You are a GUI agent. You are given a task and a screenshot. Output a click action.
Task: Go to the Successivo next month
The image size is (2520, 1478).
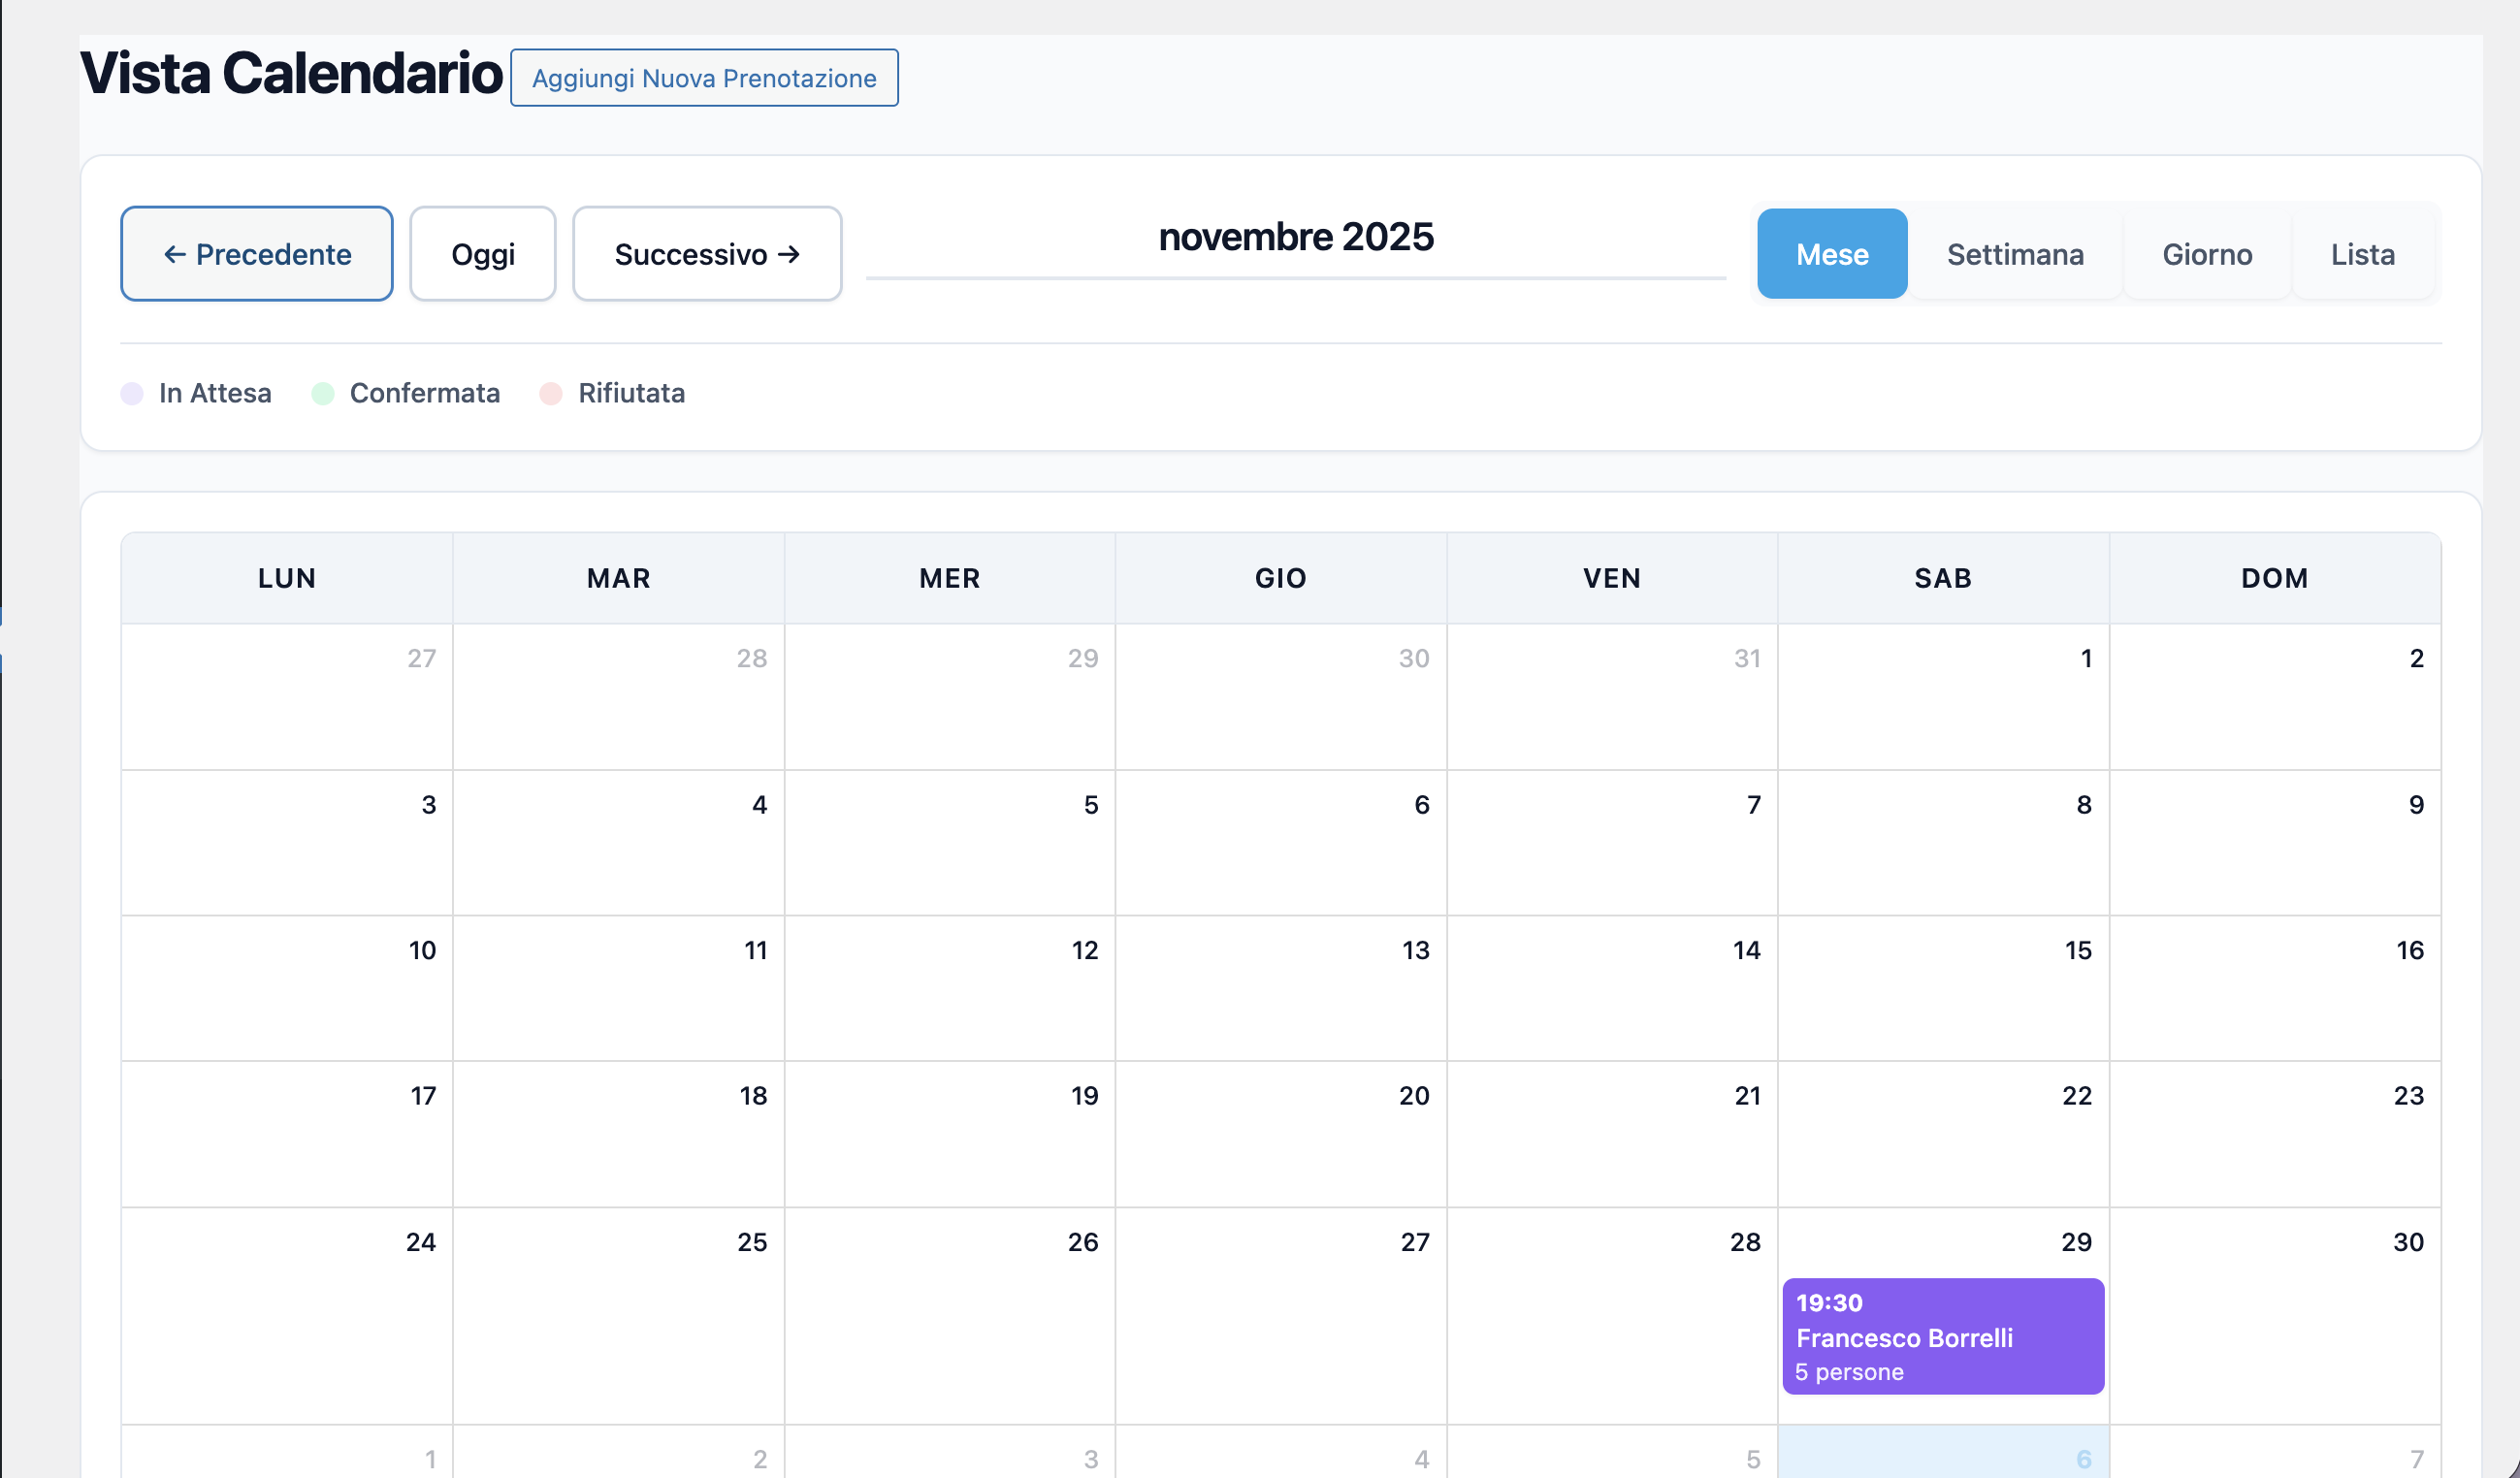pyautogui.click(x=706, y=254)
